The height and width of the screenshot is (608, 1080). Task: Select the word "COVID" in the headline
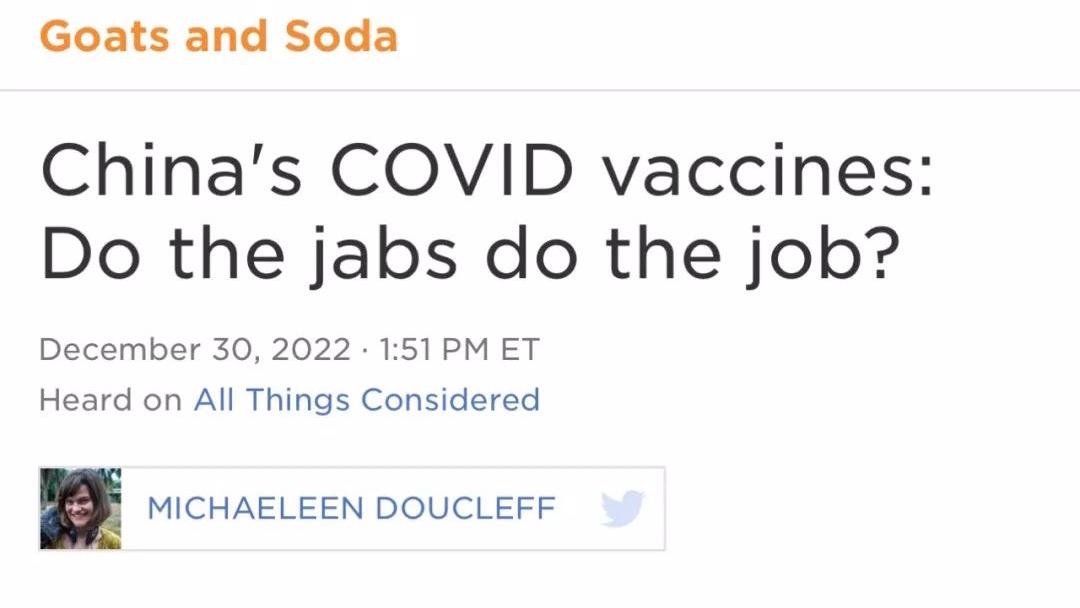click(451, 169)
